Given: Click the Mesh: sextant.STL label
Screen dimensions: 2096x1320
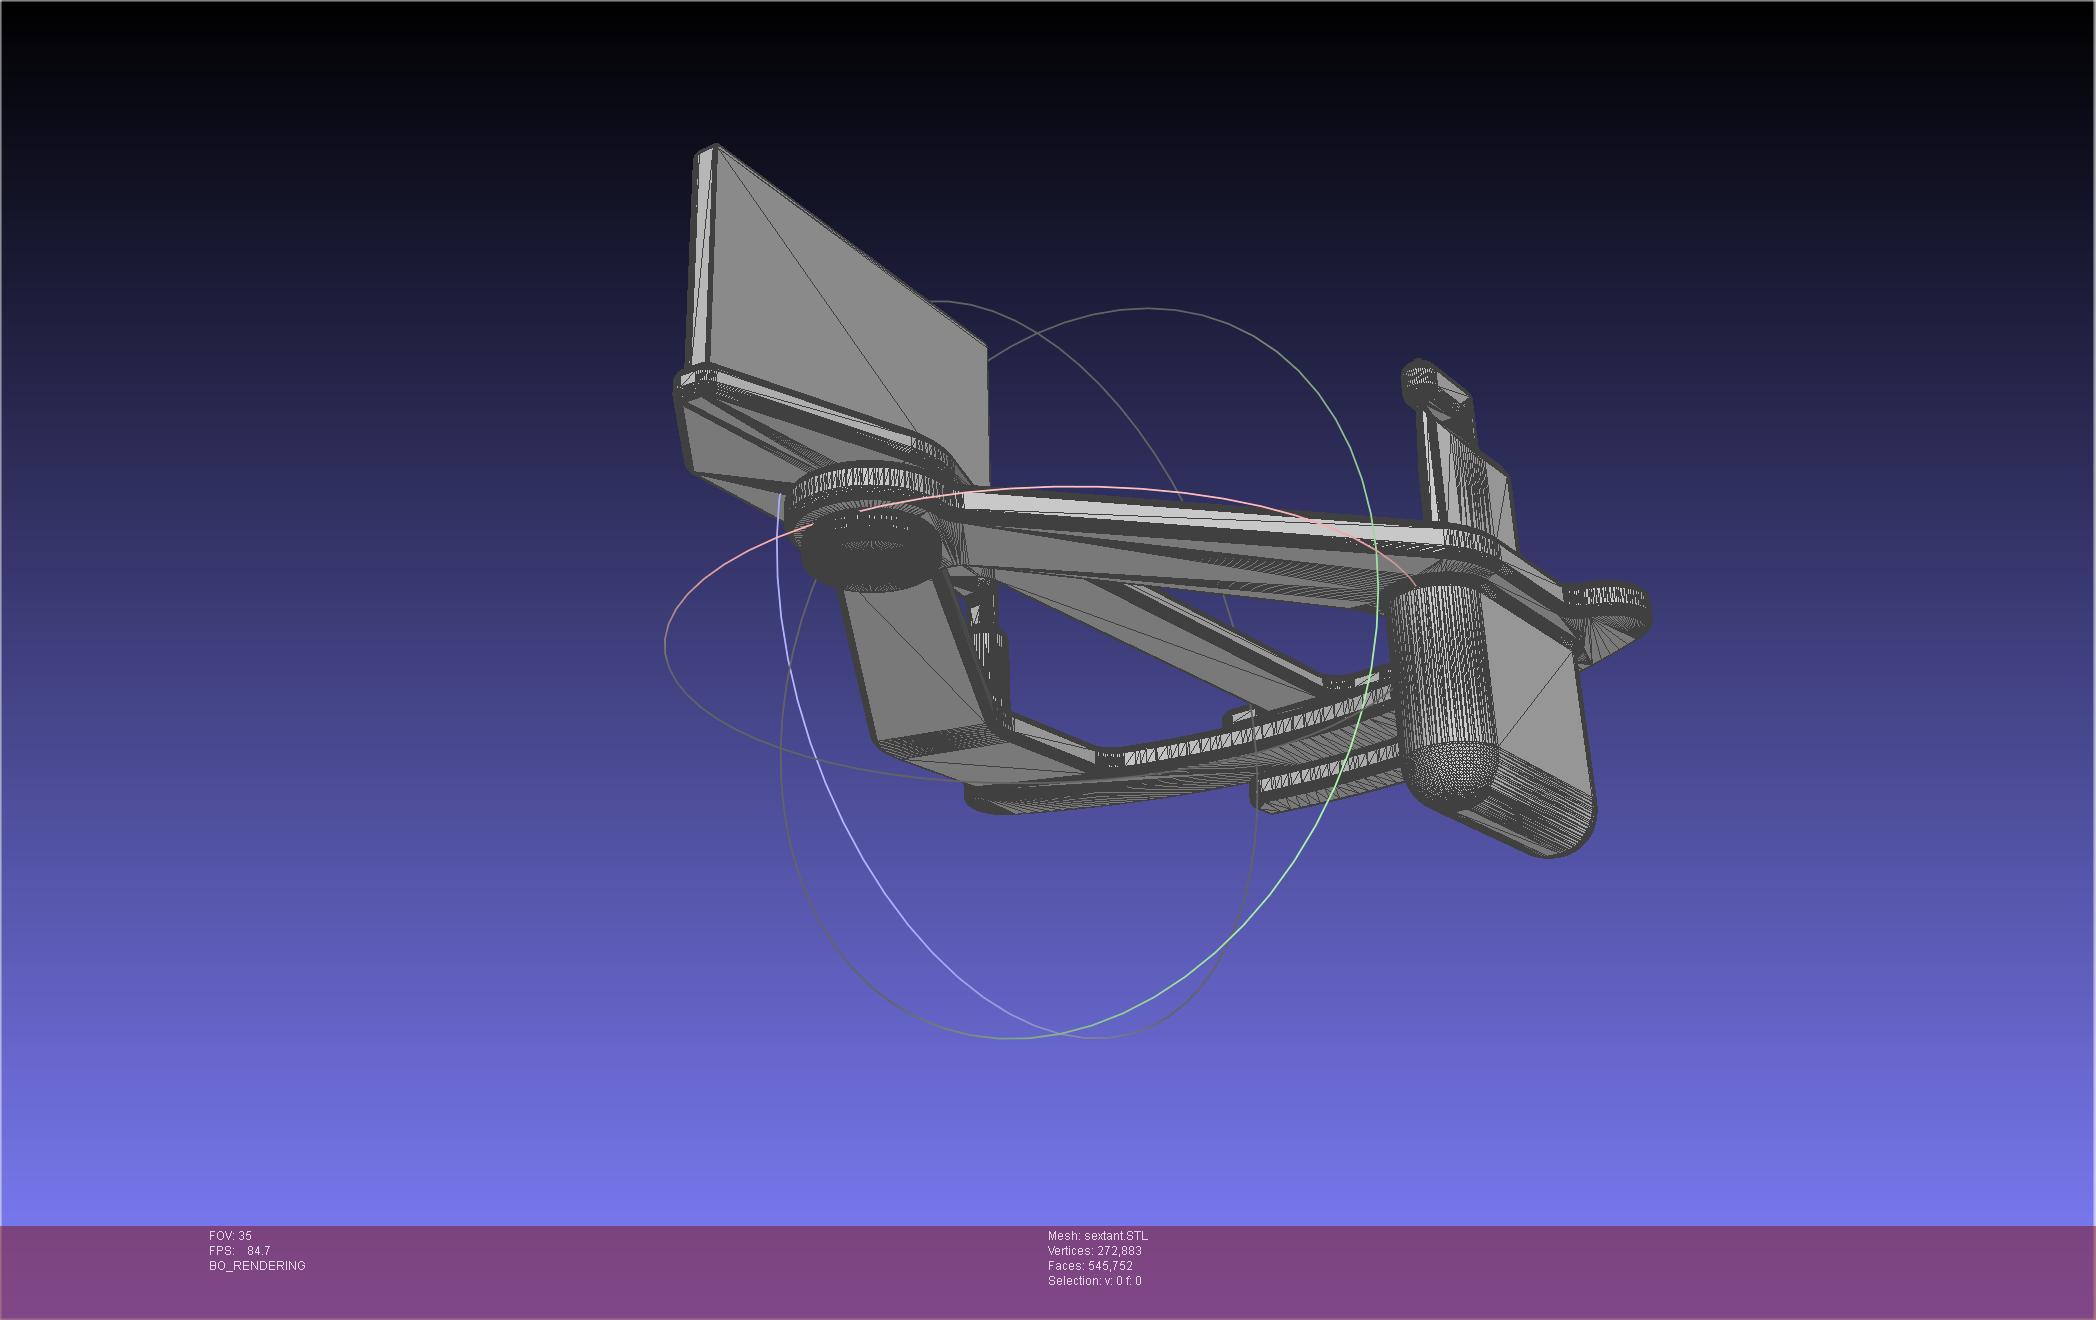Looking at the screenshot, I should point(1097,1236).
